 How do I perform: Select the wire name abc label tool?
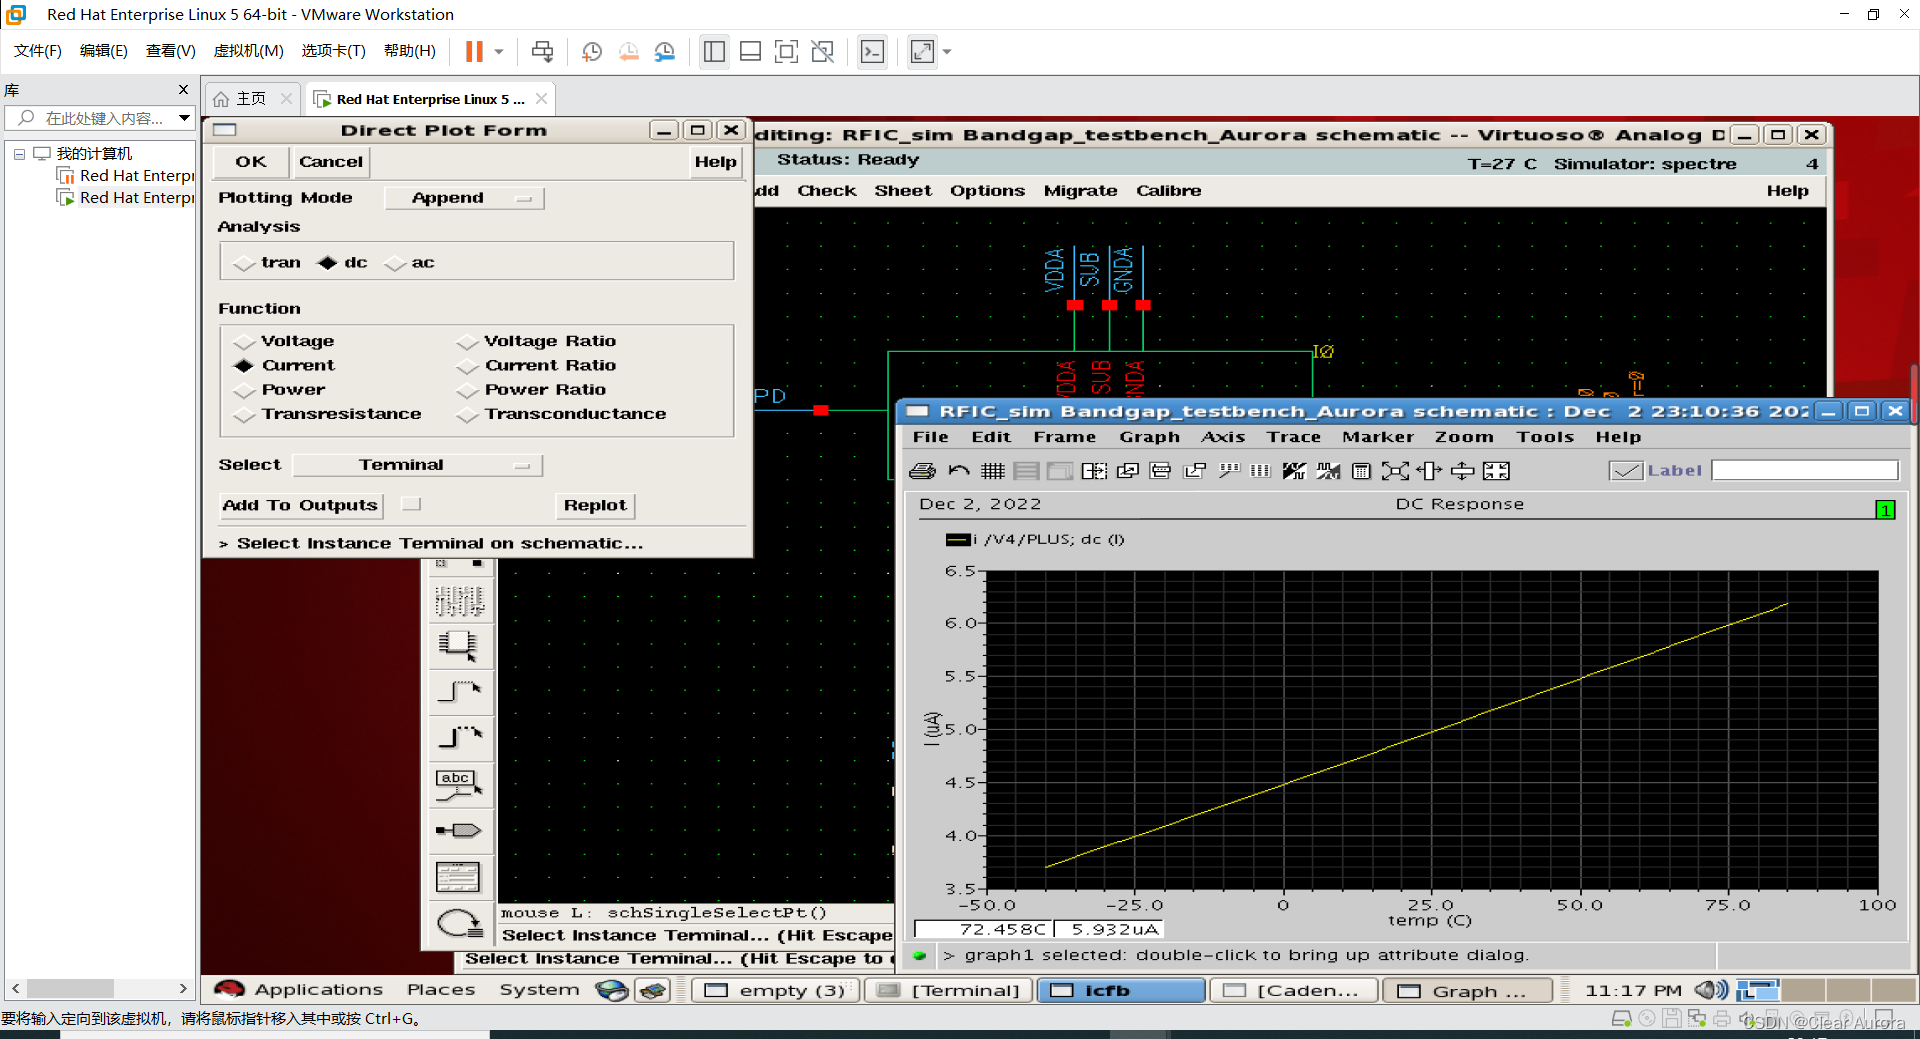(x=458, y=785)
